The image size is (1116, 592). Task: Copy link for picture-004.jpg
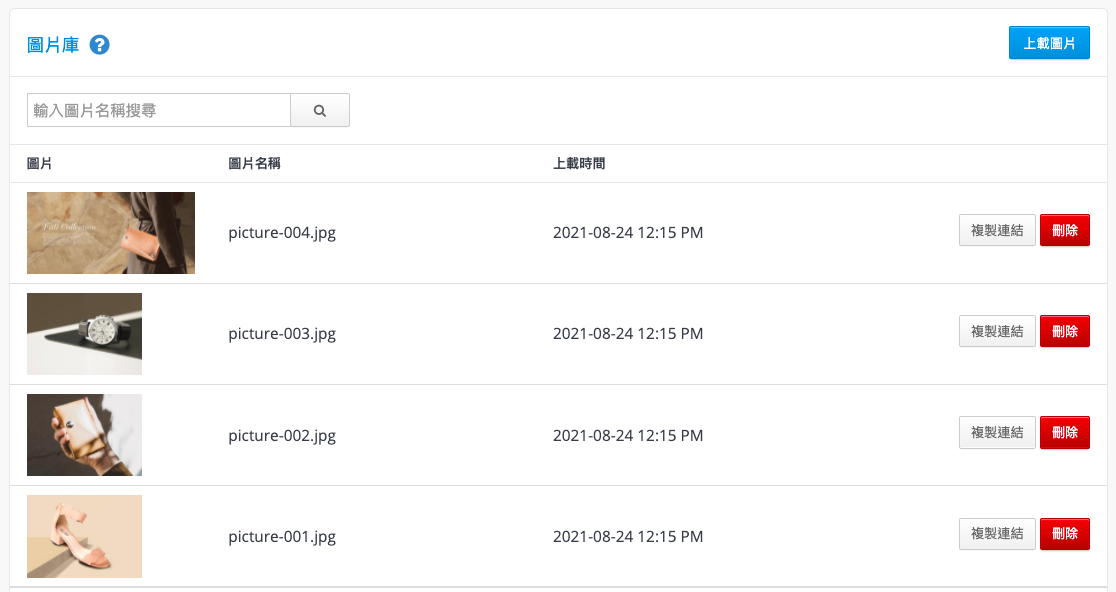point(997,230)
